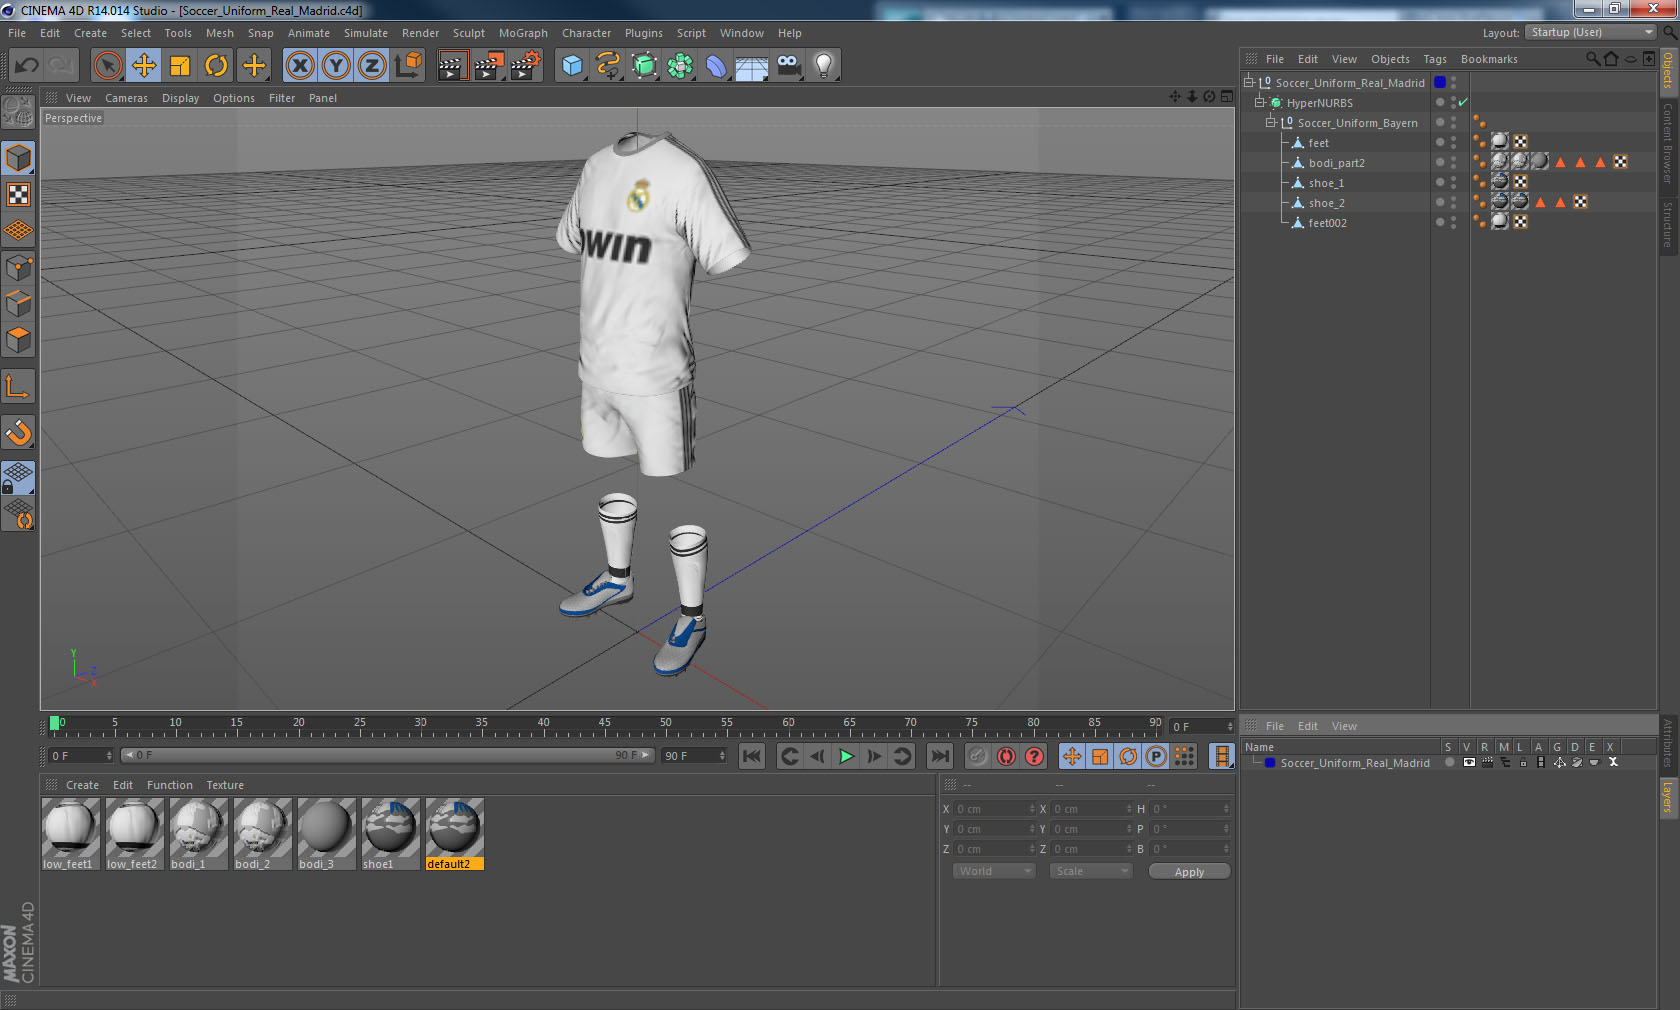Play the animation forward

click(846, 756)
